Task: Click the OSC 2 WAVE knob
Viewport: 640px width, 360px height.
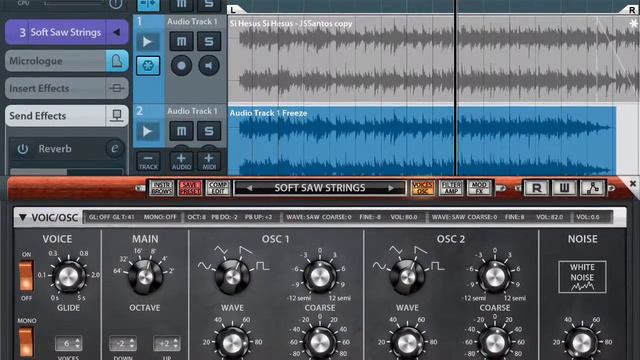Action: point(407,278)
